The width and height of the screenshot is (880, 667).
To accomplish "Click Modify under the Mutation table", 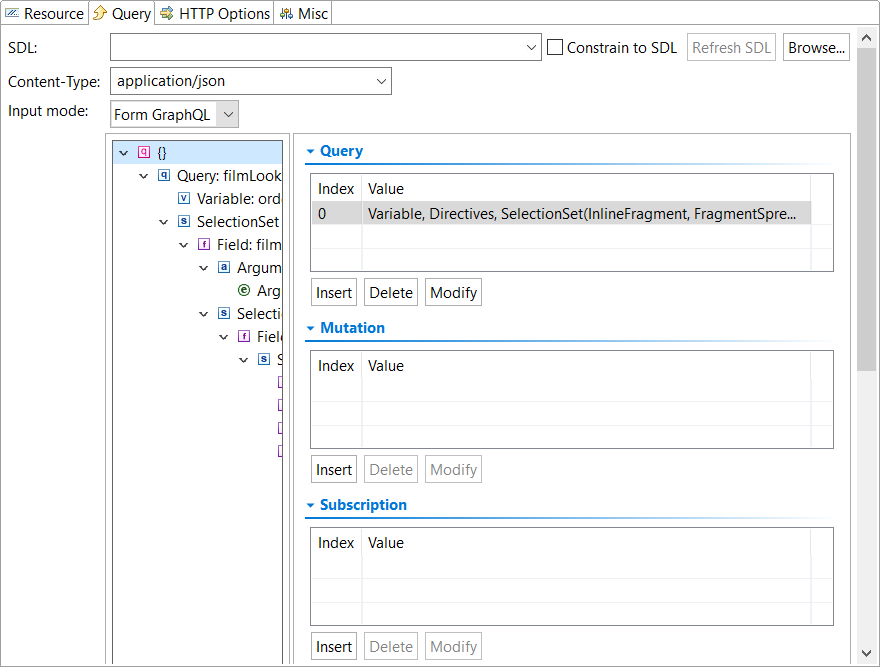I will [453, 469].
